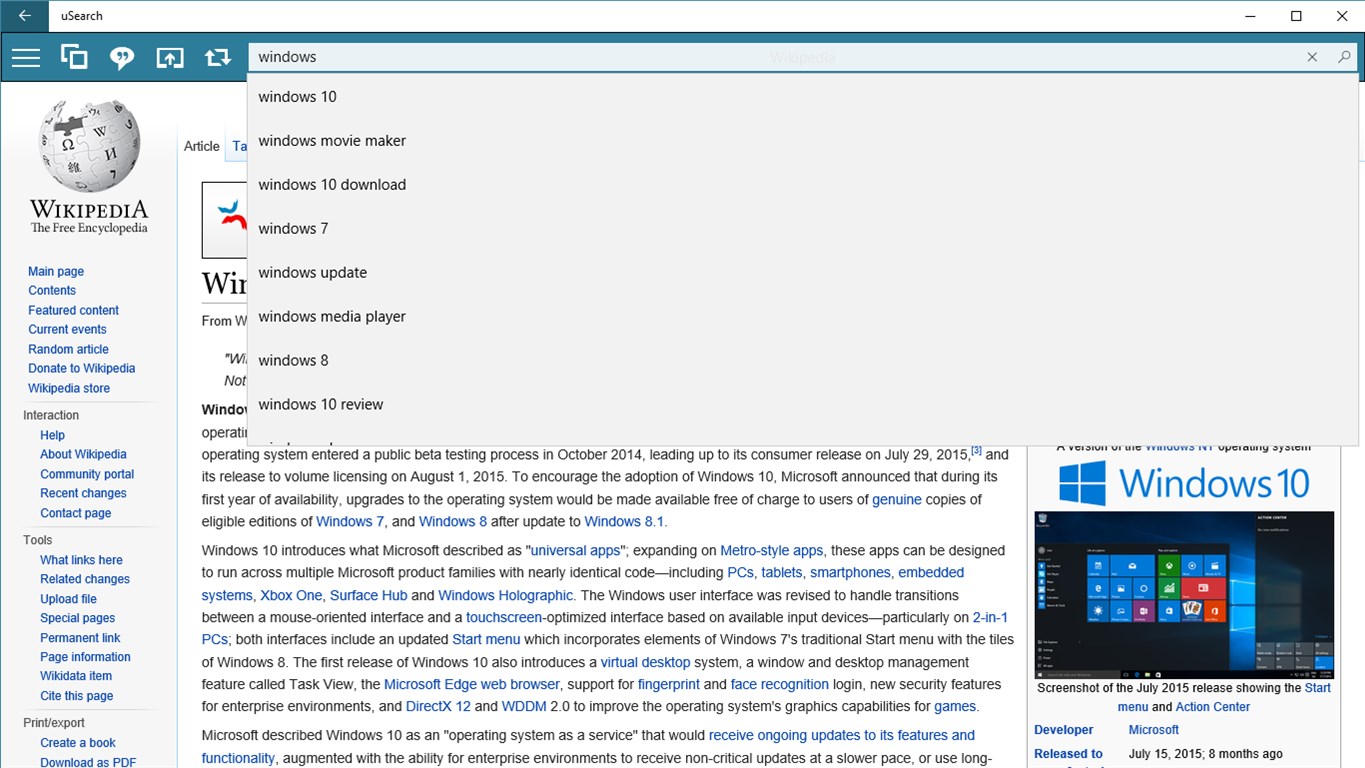Pick 'windows 7' from the suggestion list
This screenshot has height=768, width=1365.
(x=293, y=228)
